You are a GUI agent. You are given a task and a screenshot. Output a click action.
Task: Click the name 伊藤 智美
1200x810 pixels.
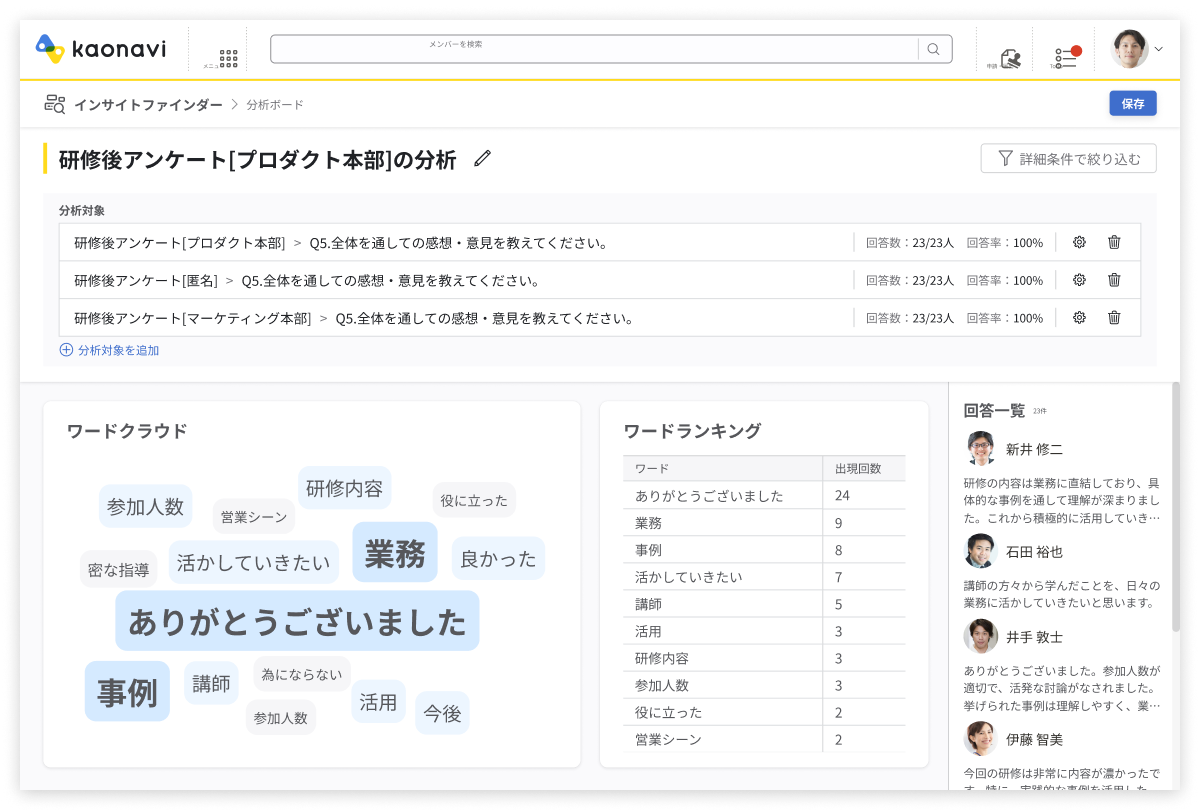tap(1034, 740)
